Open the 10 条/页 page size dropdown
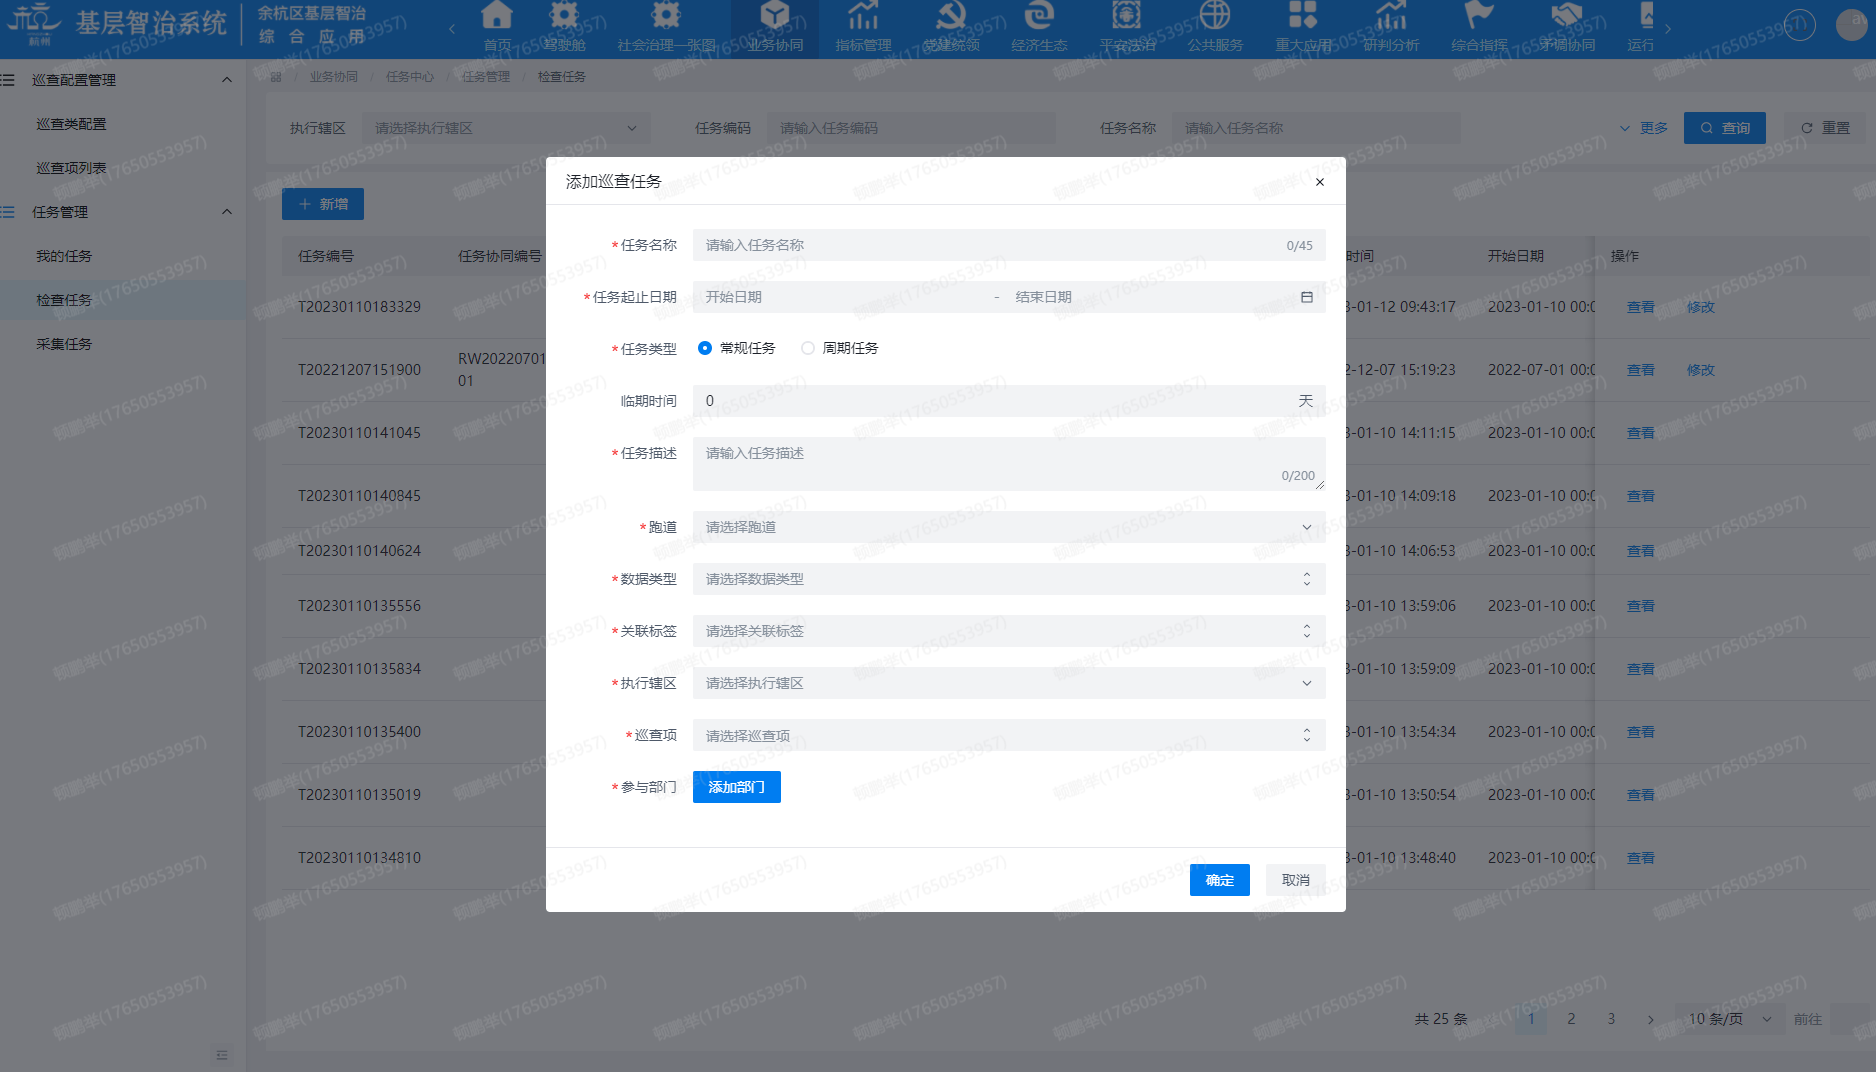Viewport: 1876px width, 1072px height. coord(1730,1019)
